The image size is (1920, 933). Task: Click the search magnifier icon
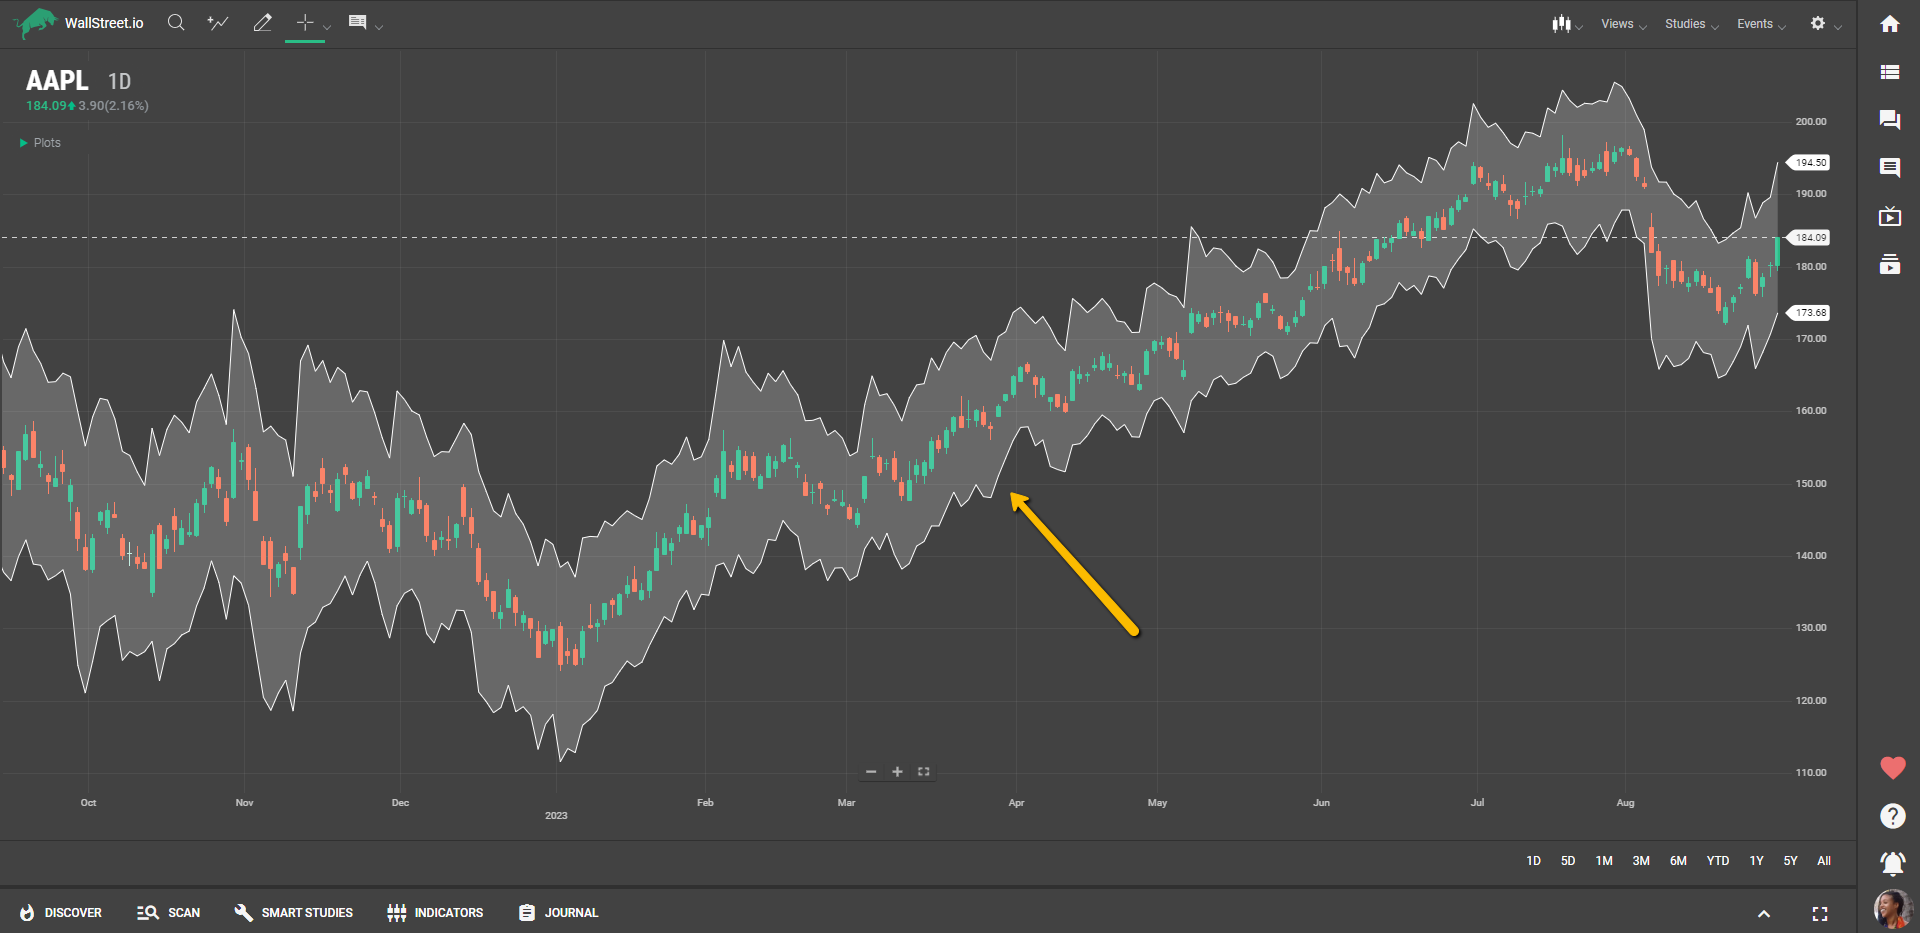[176, 23]
